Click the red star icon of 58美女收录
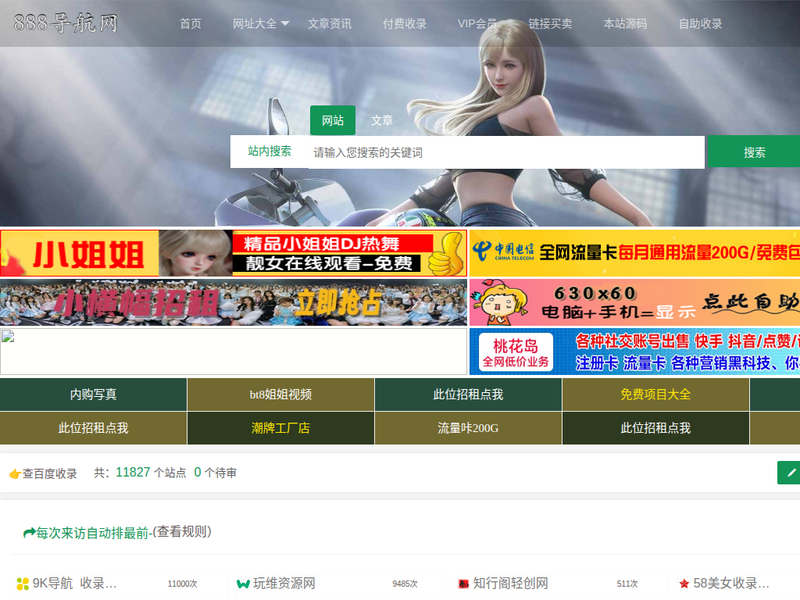Image resolution: width=800 pixels, height=600 pixels. pos(684,583)
